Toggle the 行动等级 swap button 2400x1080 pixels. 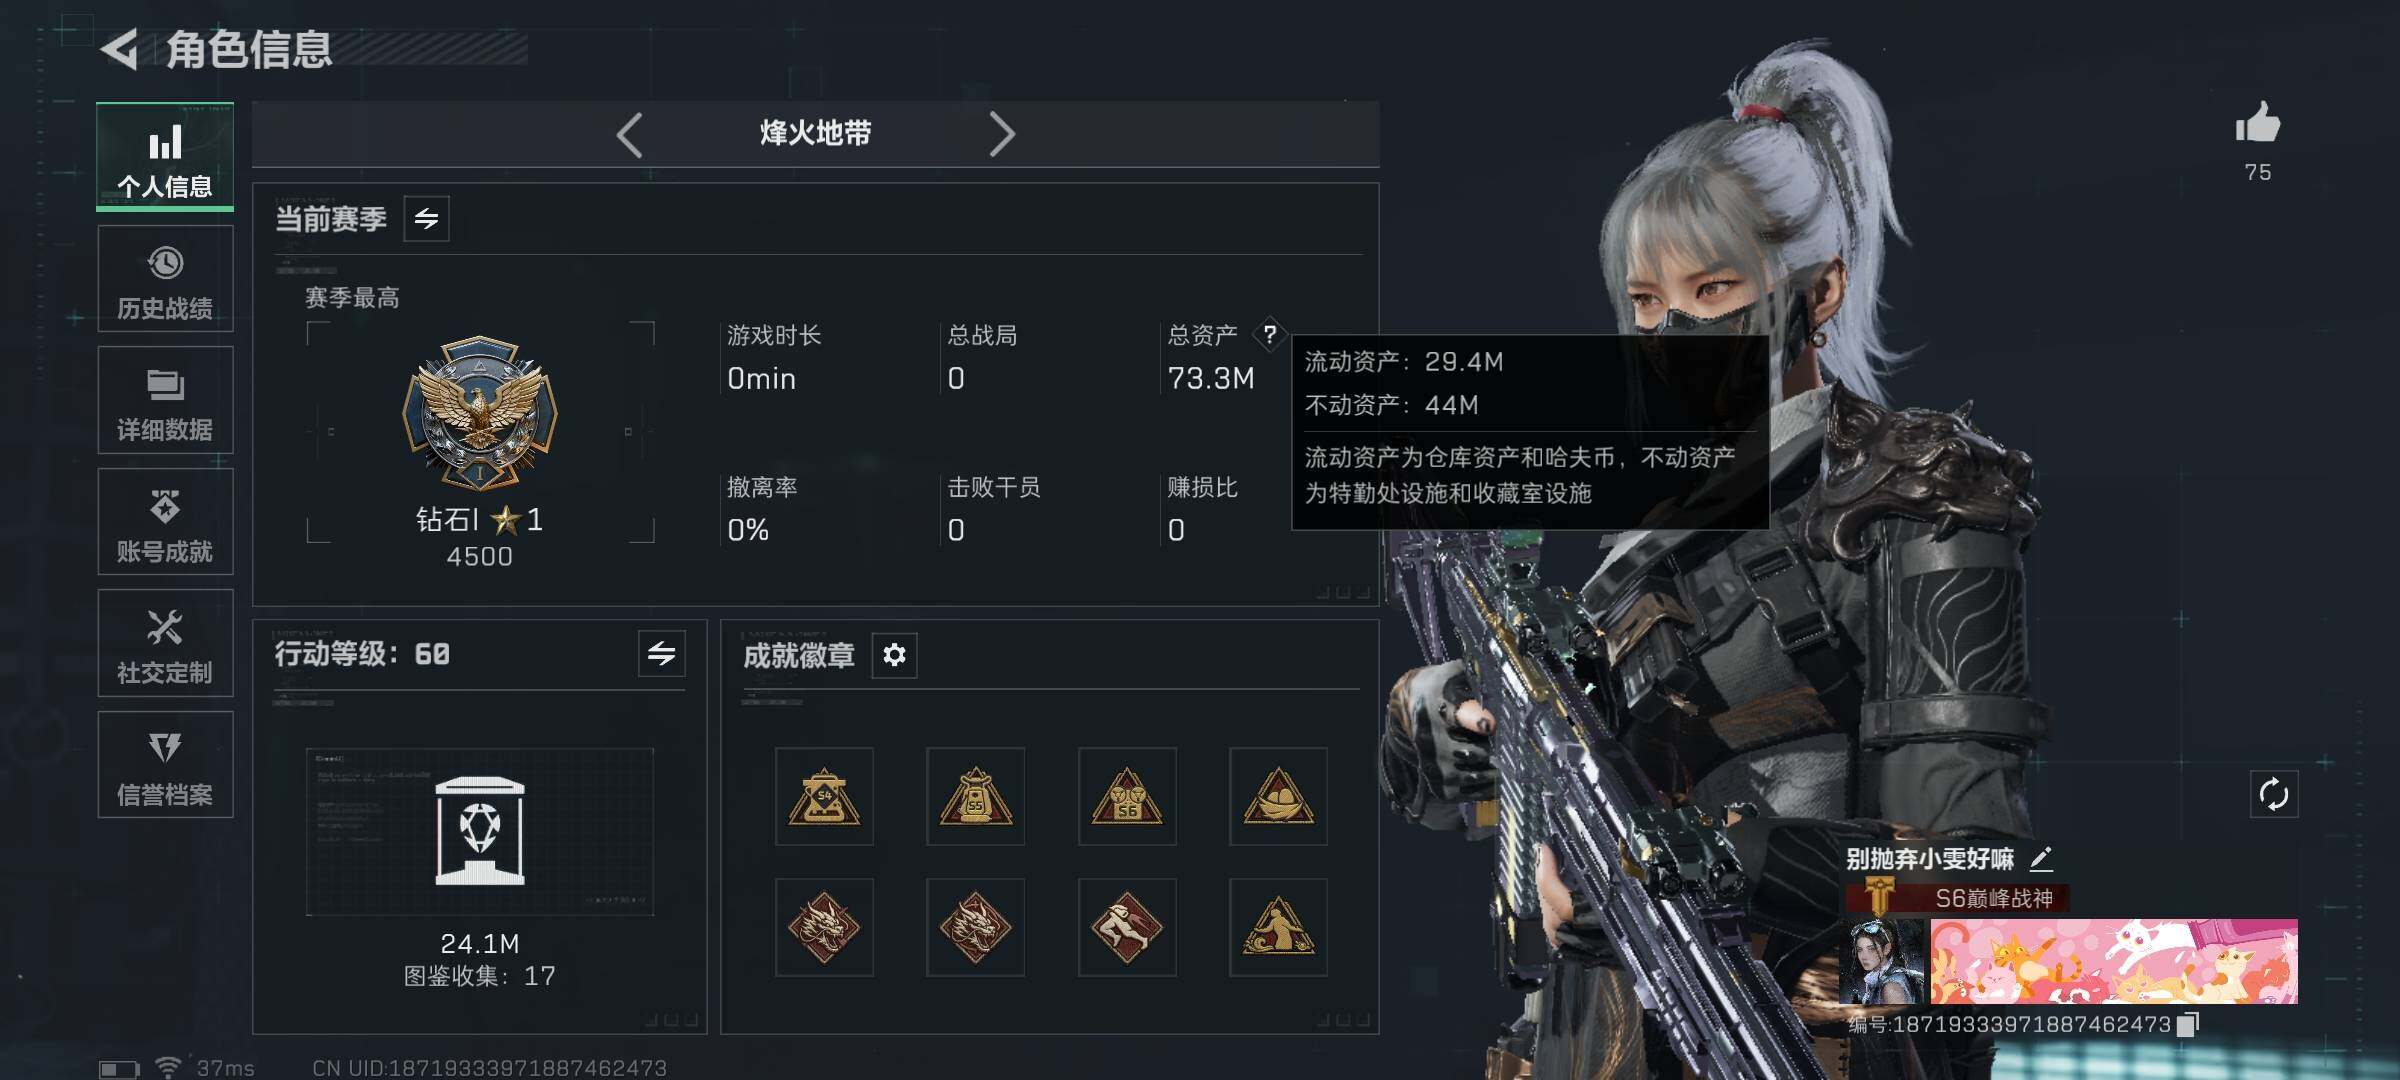click(x=662, y=654)
